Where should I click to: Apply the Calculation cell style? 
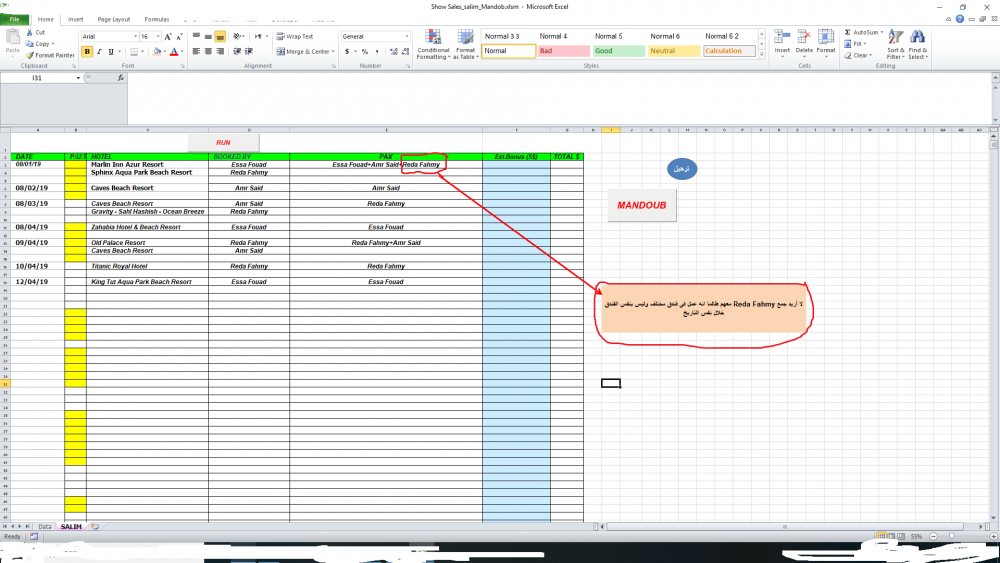click(729, 51)
